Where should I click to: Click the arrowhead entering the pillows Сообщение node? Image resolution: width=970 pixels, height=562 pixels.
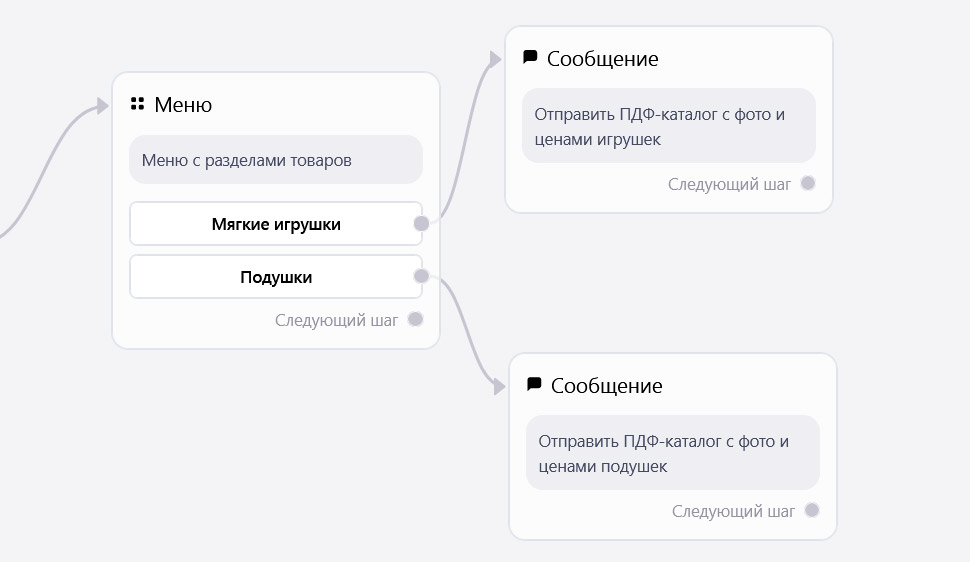click(499, 387)
